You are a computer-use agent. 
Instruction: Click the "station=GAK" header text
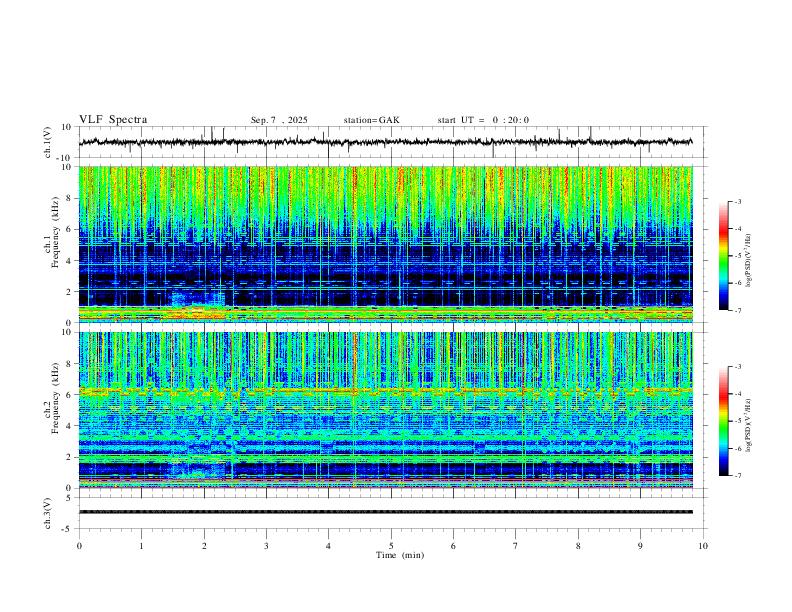click(371, 120)
